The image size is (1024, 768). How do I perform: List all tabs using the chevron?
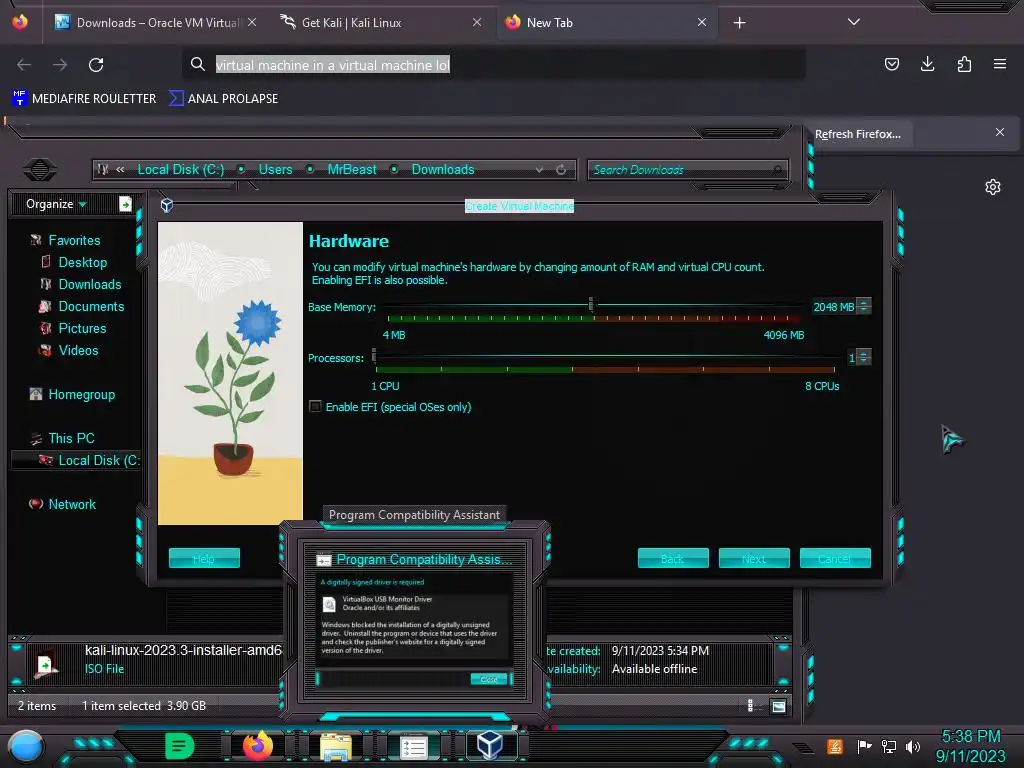[854, 22]
